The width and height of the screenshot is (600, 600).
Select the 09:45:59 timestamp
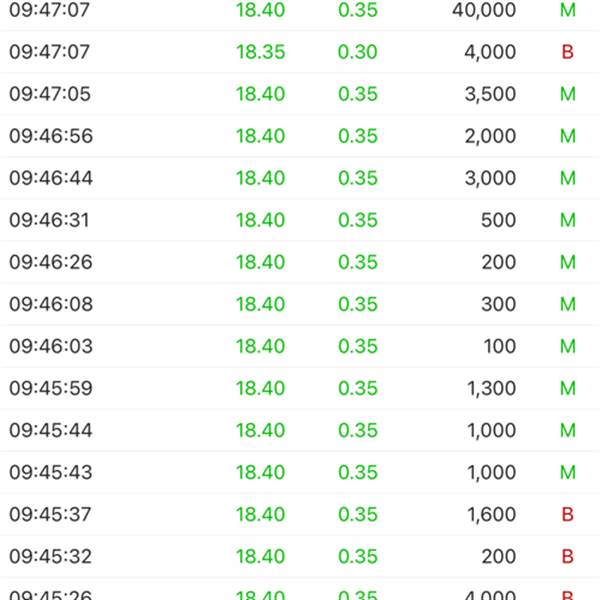coord(50,388)
